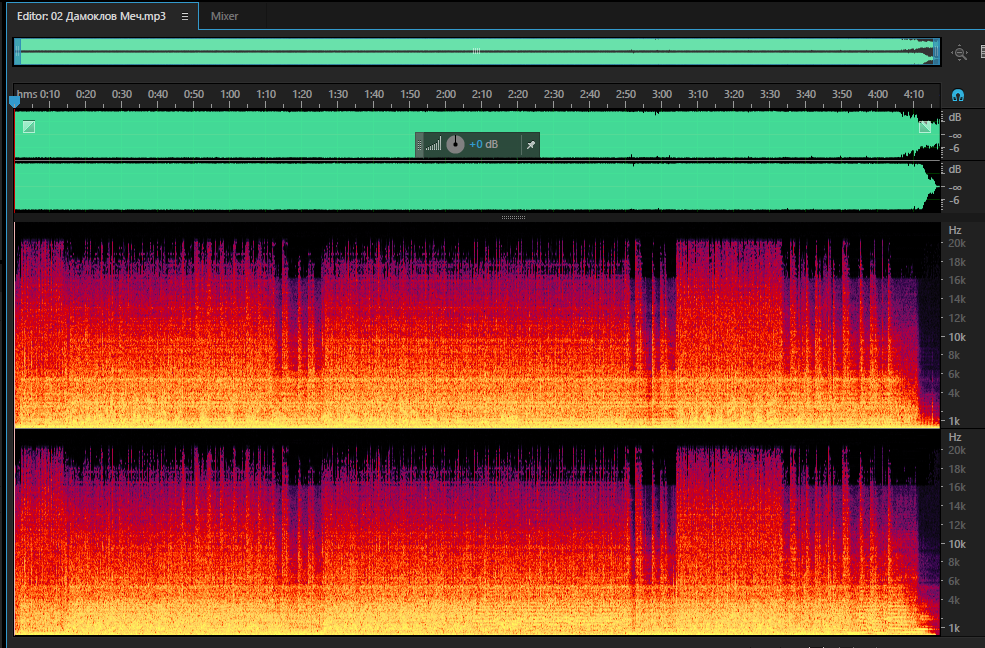Pin the volume HUD with the pushpin icon
The height and width of the screenshot is (648, 985).
click(531, 145)
